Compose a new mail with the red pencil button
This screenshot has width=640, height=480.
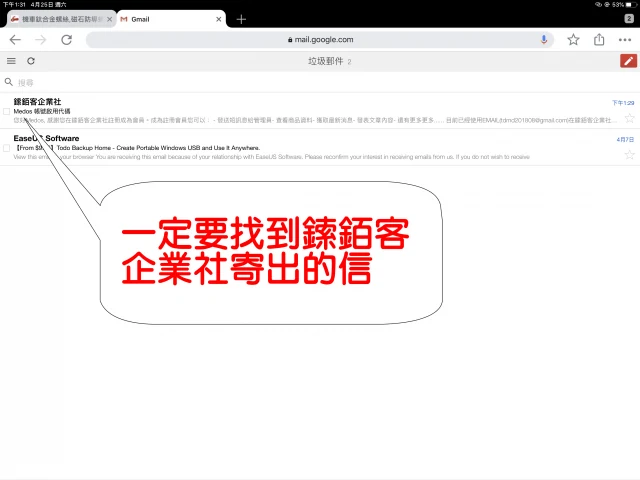pyautogui.click(x=628, y=61)
